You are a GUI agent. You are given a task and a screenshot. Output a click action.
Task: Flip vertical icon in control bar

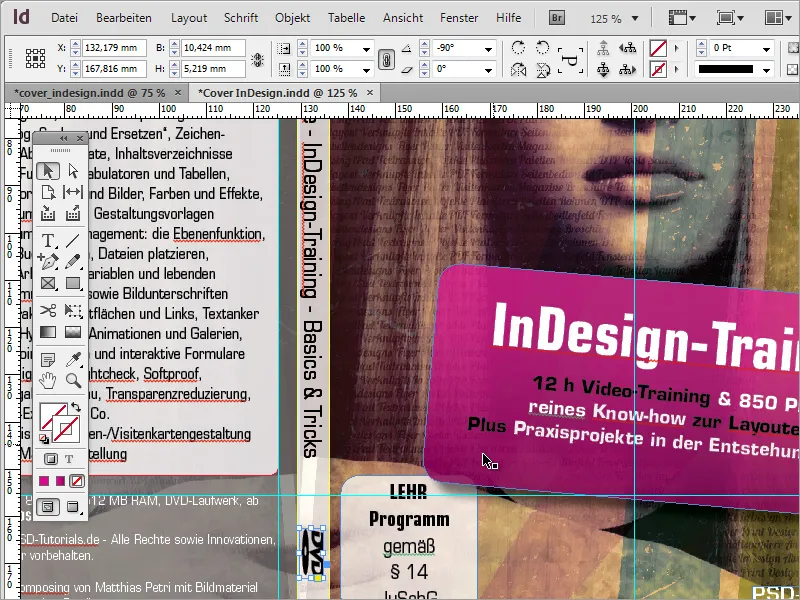coord(543,69)
